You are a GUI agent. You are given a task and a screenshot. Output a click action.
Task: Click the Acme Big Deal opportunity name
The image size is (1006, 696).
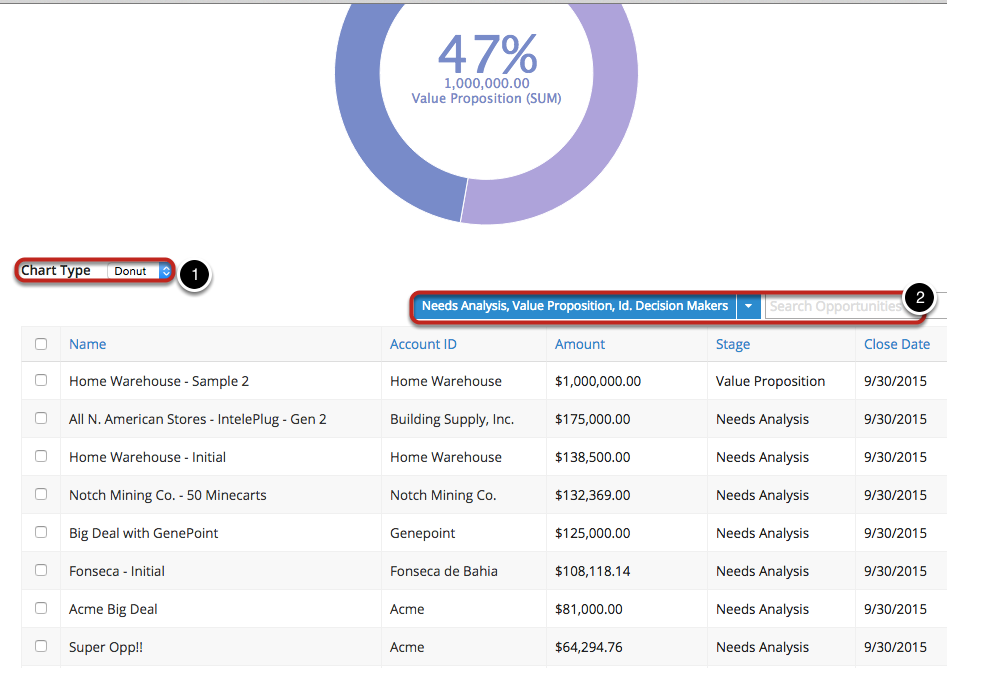click(113, 609)
